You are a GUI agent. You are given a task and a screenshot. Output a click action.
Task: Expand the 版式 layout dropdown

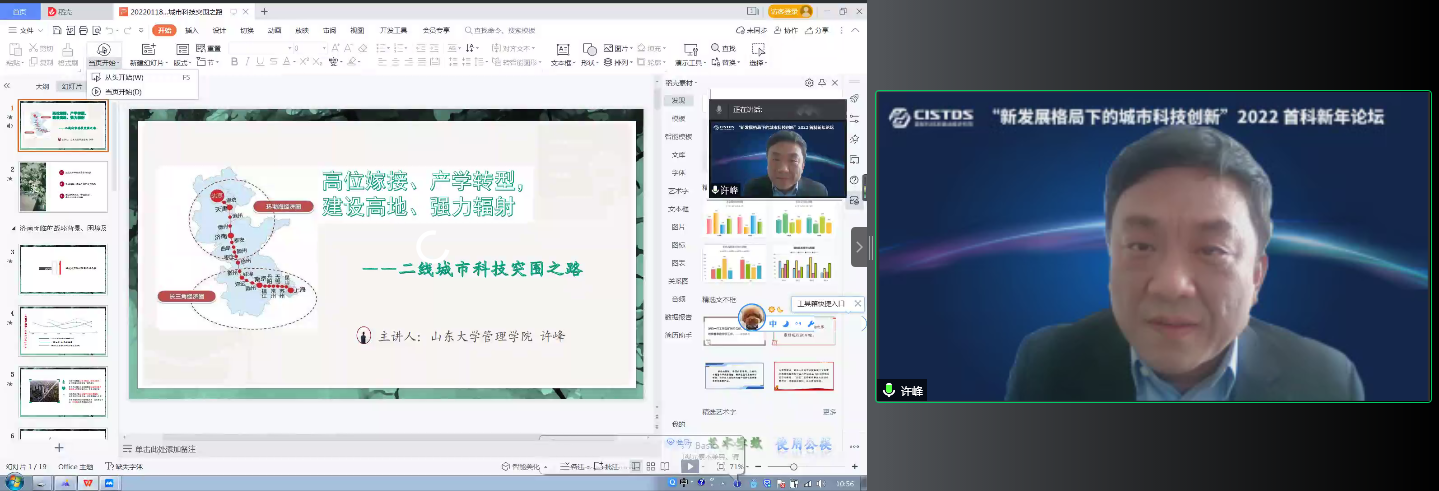click(x=181, y=63)
